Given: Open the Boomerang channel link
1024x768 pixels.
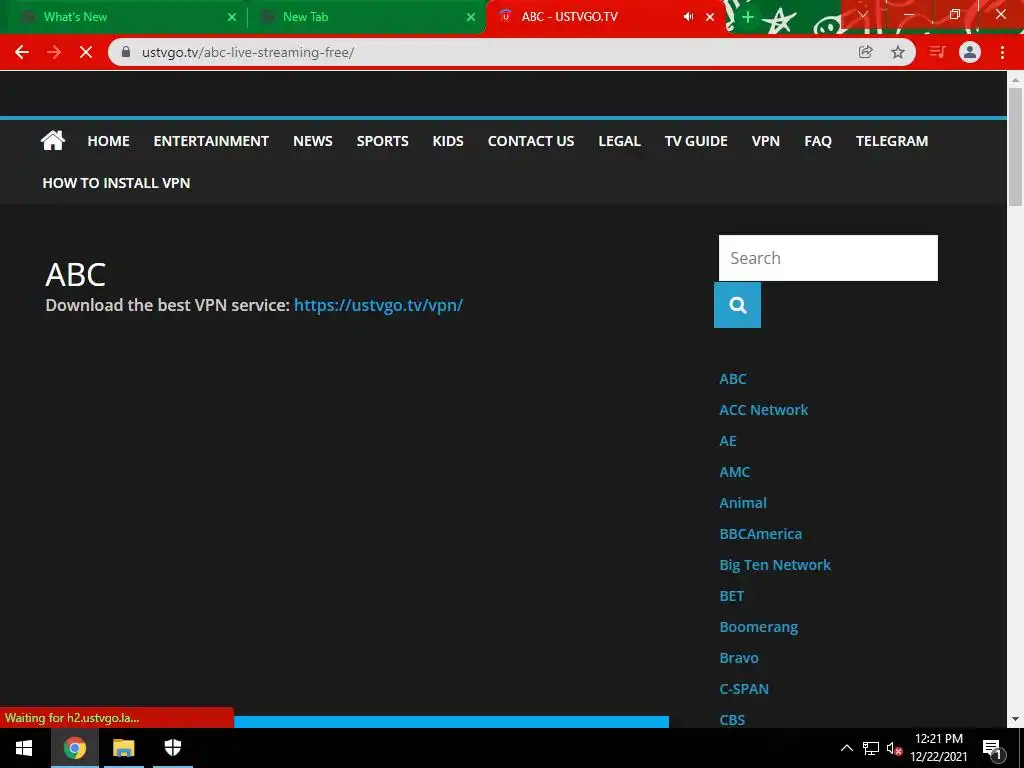Looking at the screenshot, I should click(759, 627).
